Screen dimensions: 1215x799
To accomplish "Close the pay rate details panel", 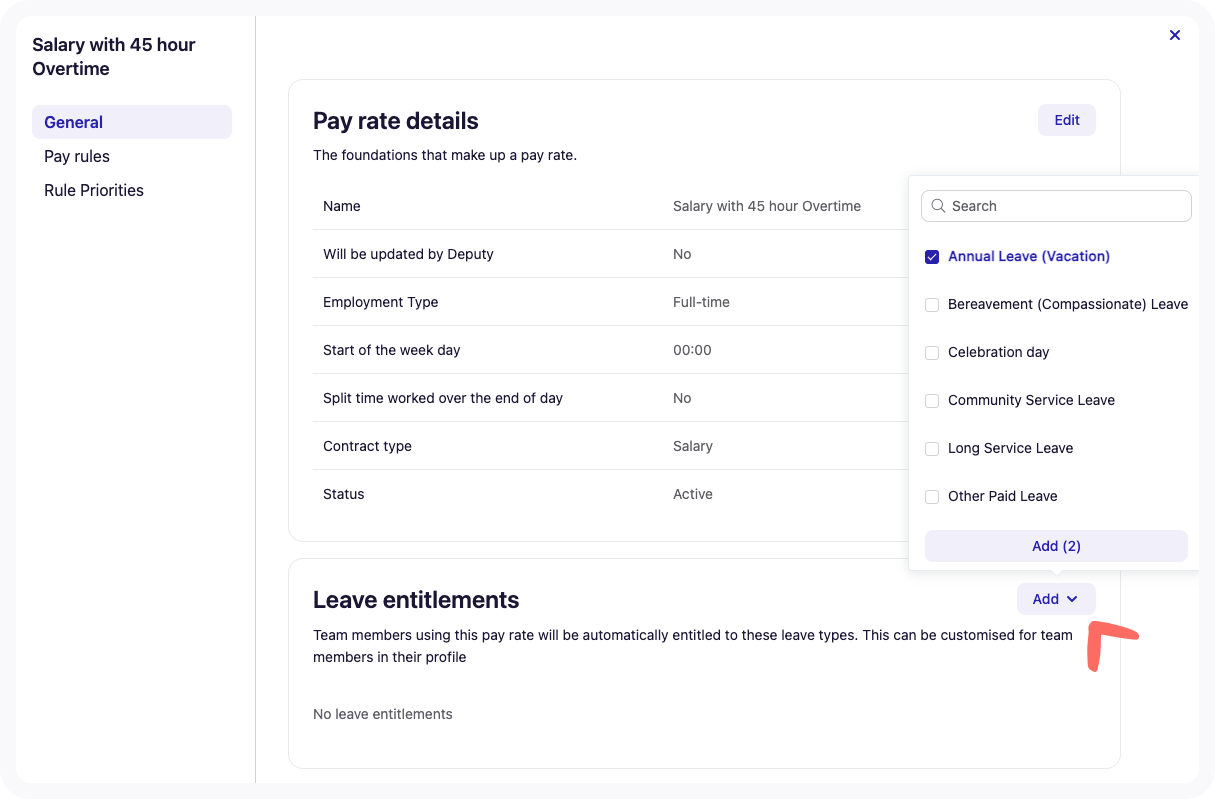I will 1175,35.
